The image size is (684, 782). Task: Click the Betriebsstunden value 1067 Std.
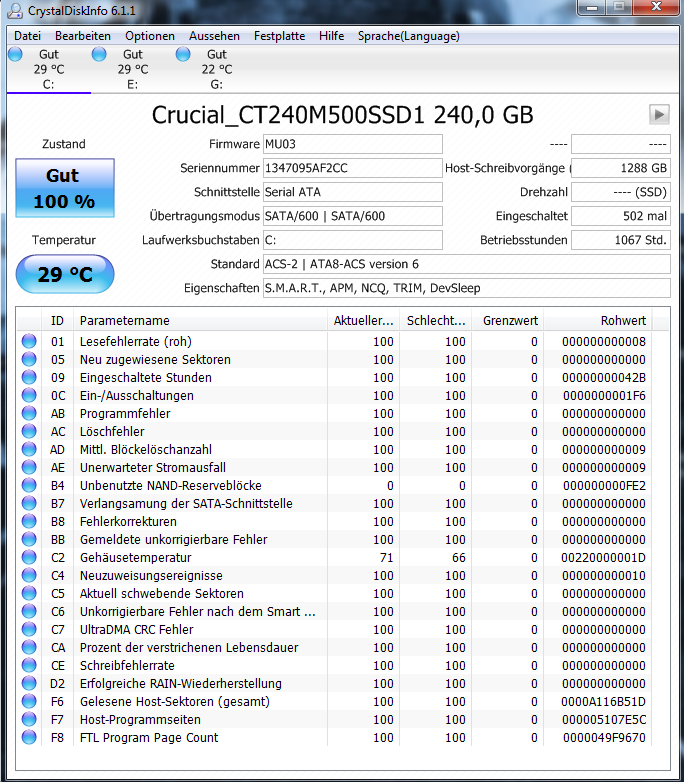coord(621,240)
